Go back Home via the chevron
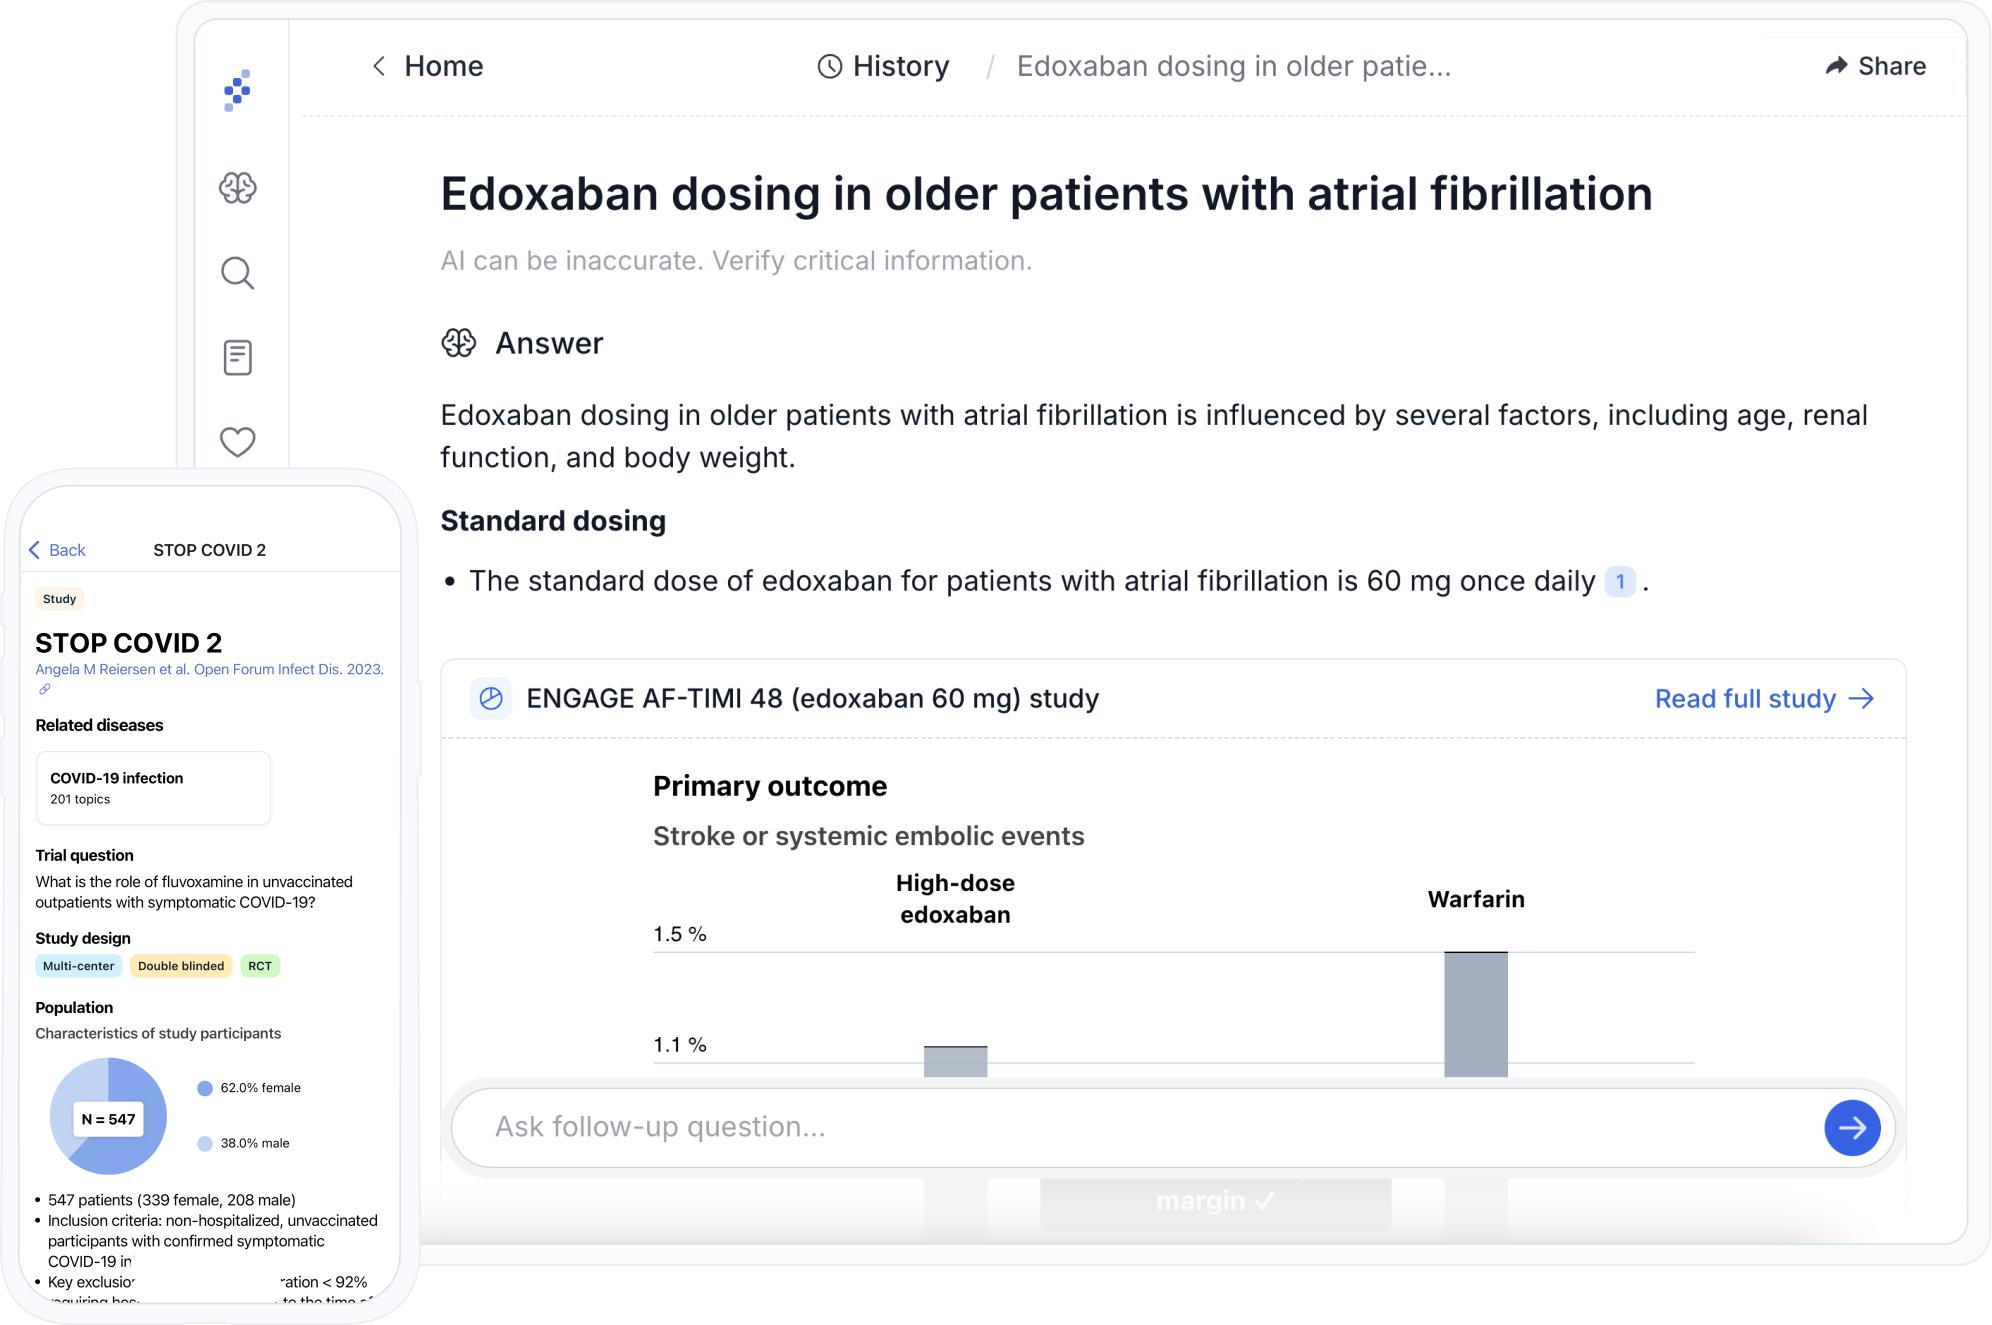Viewport: 1992px width, 1325px height. coord(379,66)
